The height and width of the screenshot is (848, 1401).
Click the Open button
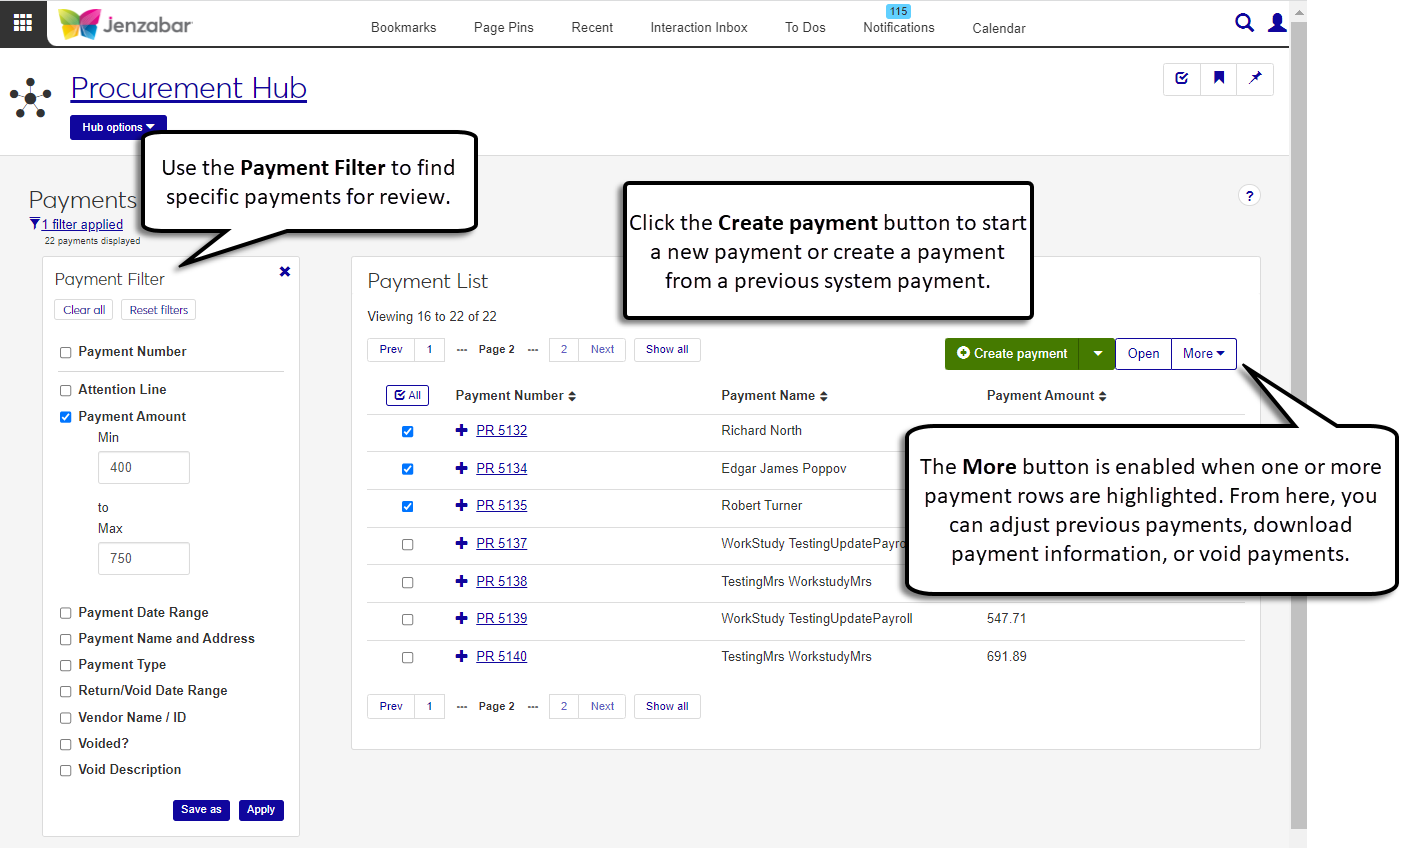1143,353
